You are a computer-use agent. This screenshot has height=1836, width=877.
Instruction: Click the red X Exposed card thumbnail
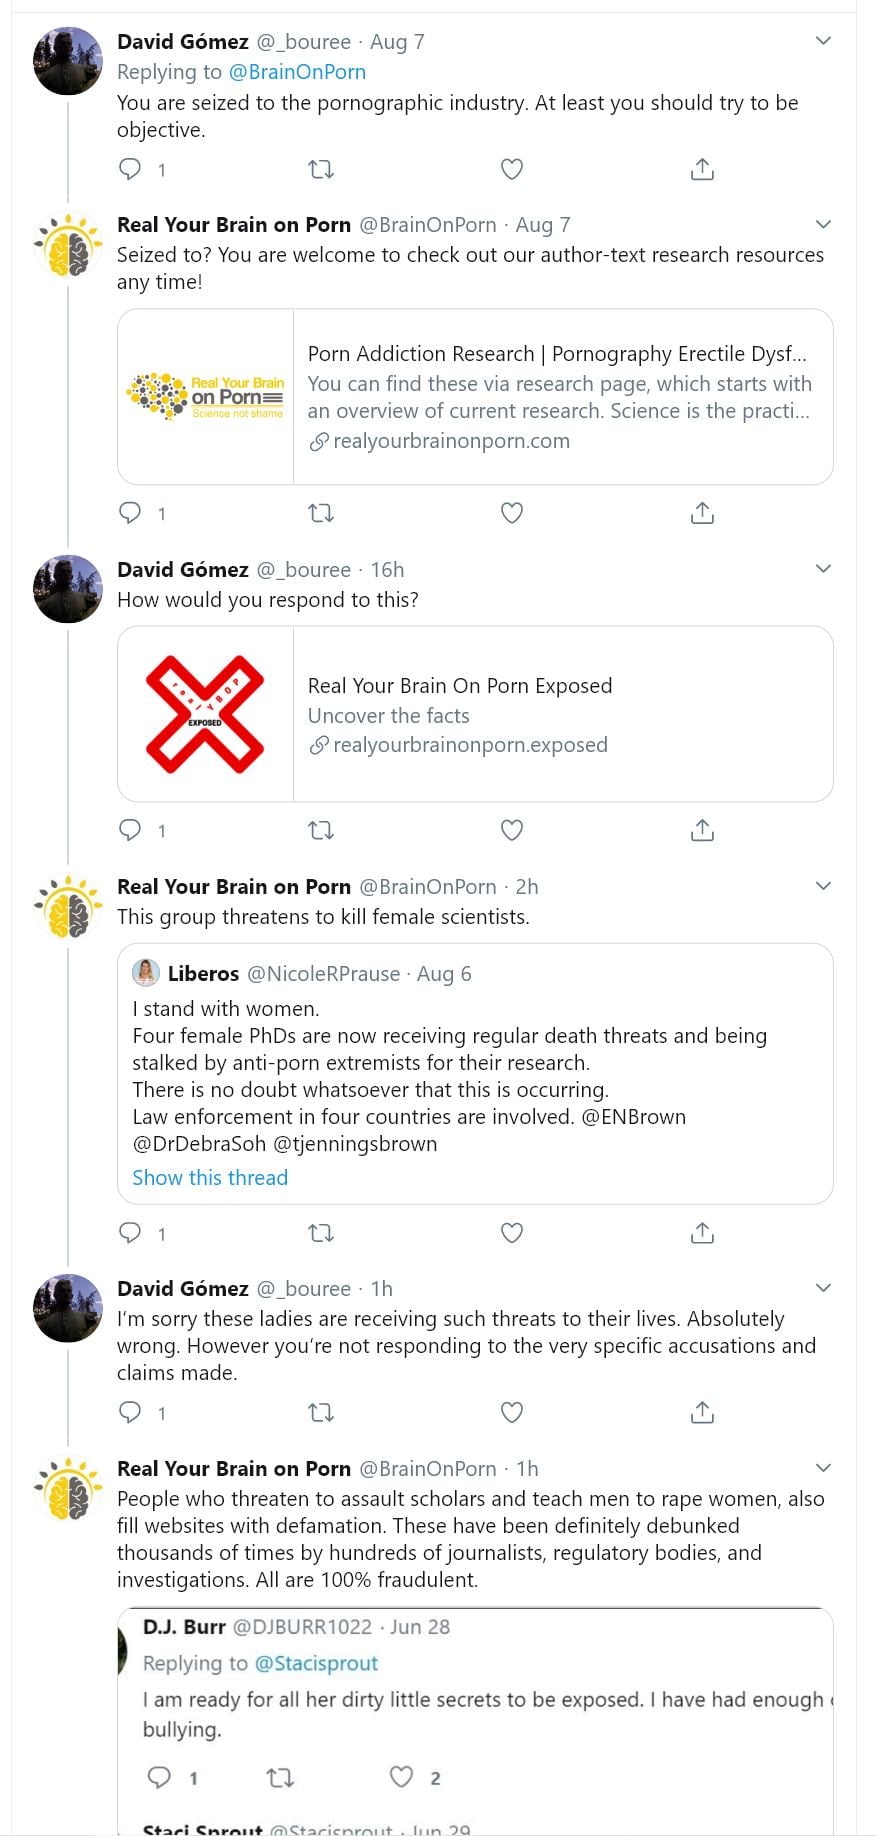pos(206,714)
